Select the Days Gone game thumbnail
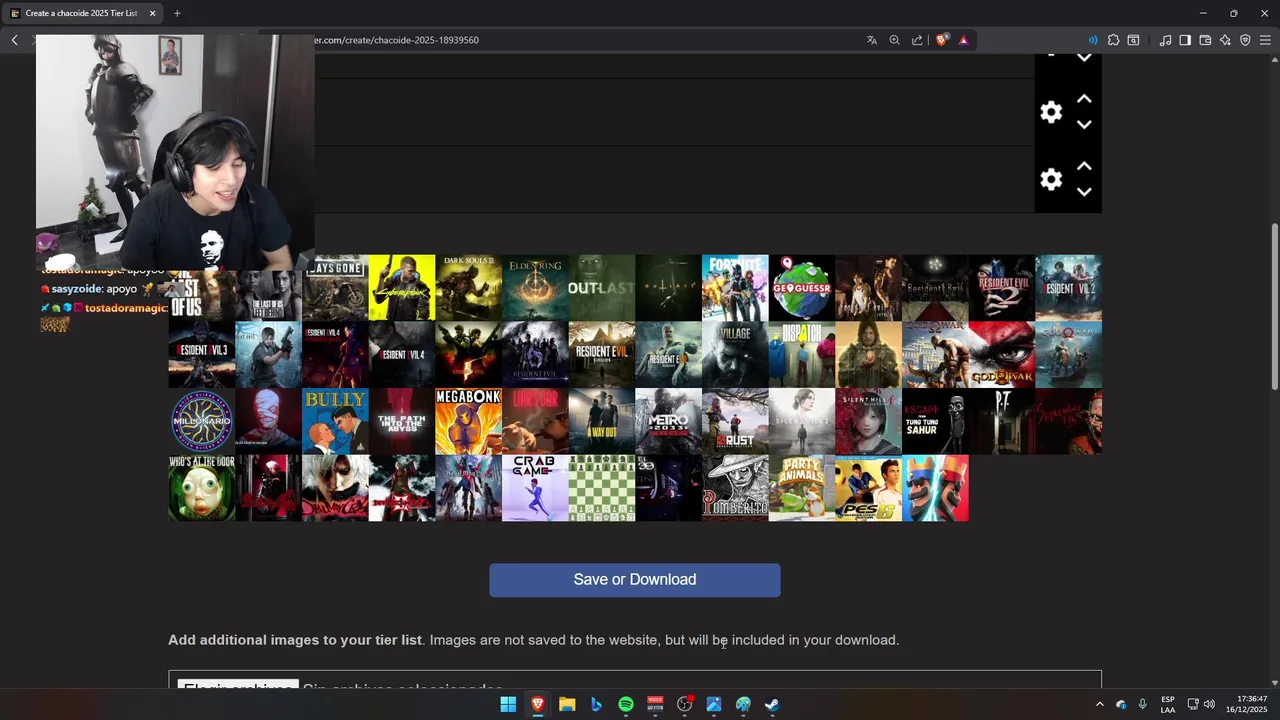 pos(335,288)
